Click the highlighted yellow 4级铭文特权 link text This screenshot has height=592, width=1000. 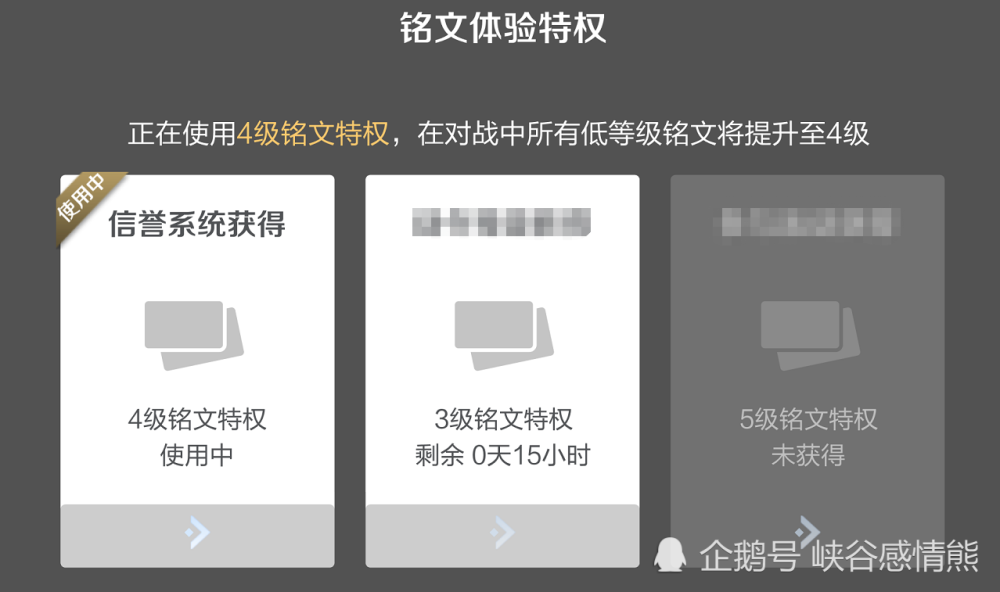coord(312,133)
